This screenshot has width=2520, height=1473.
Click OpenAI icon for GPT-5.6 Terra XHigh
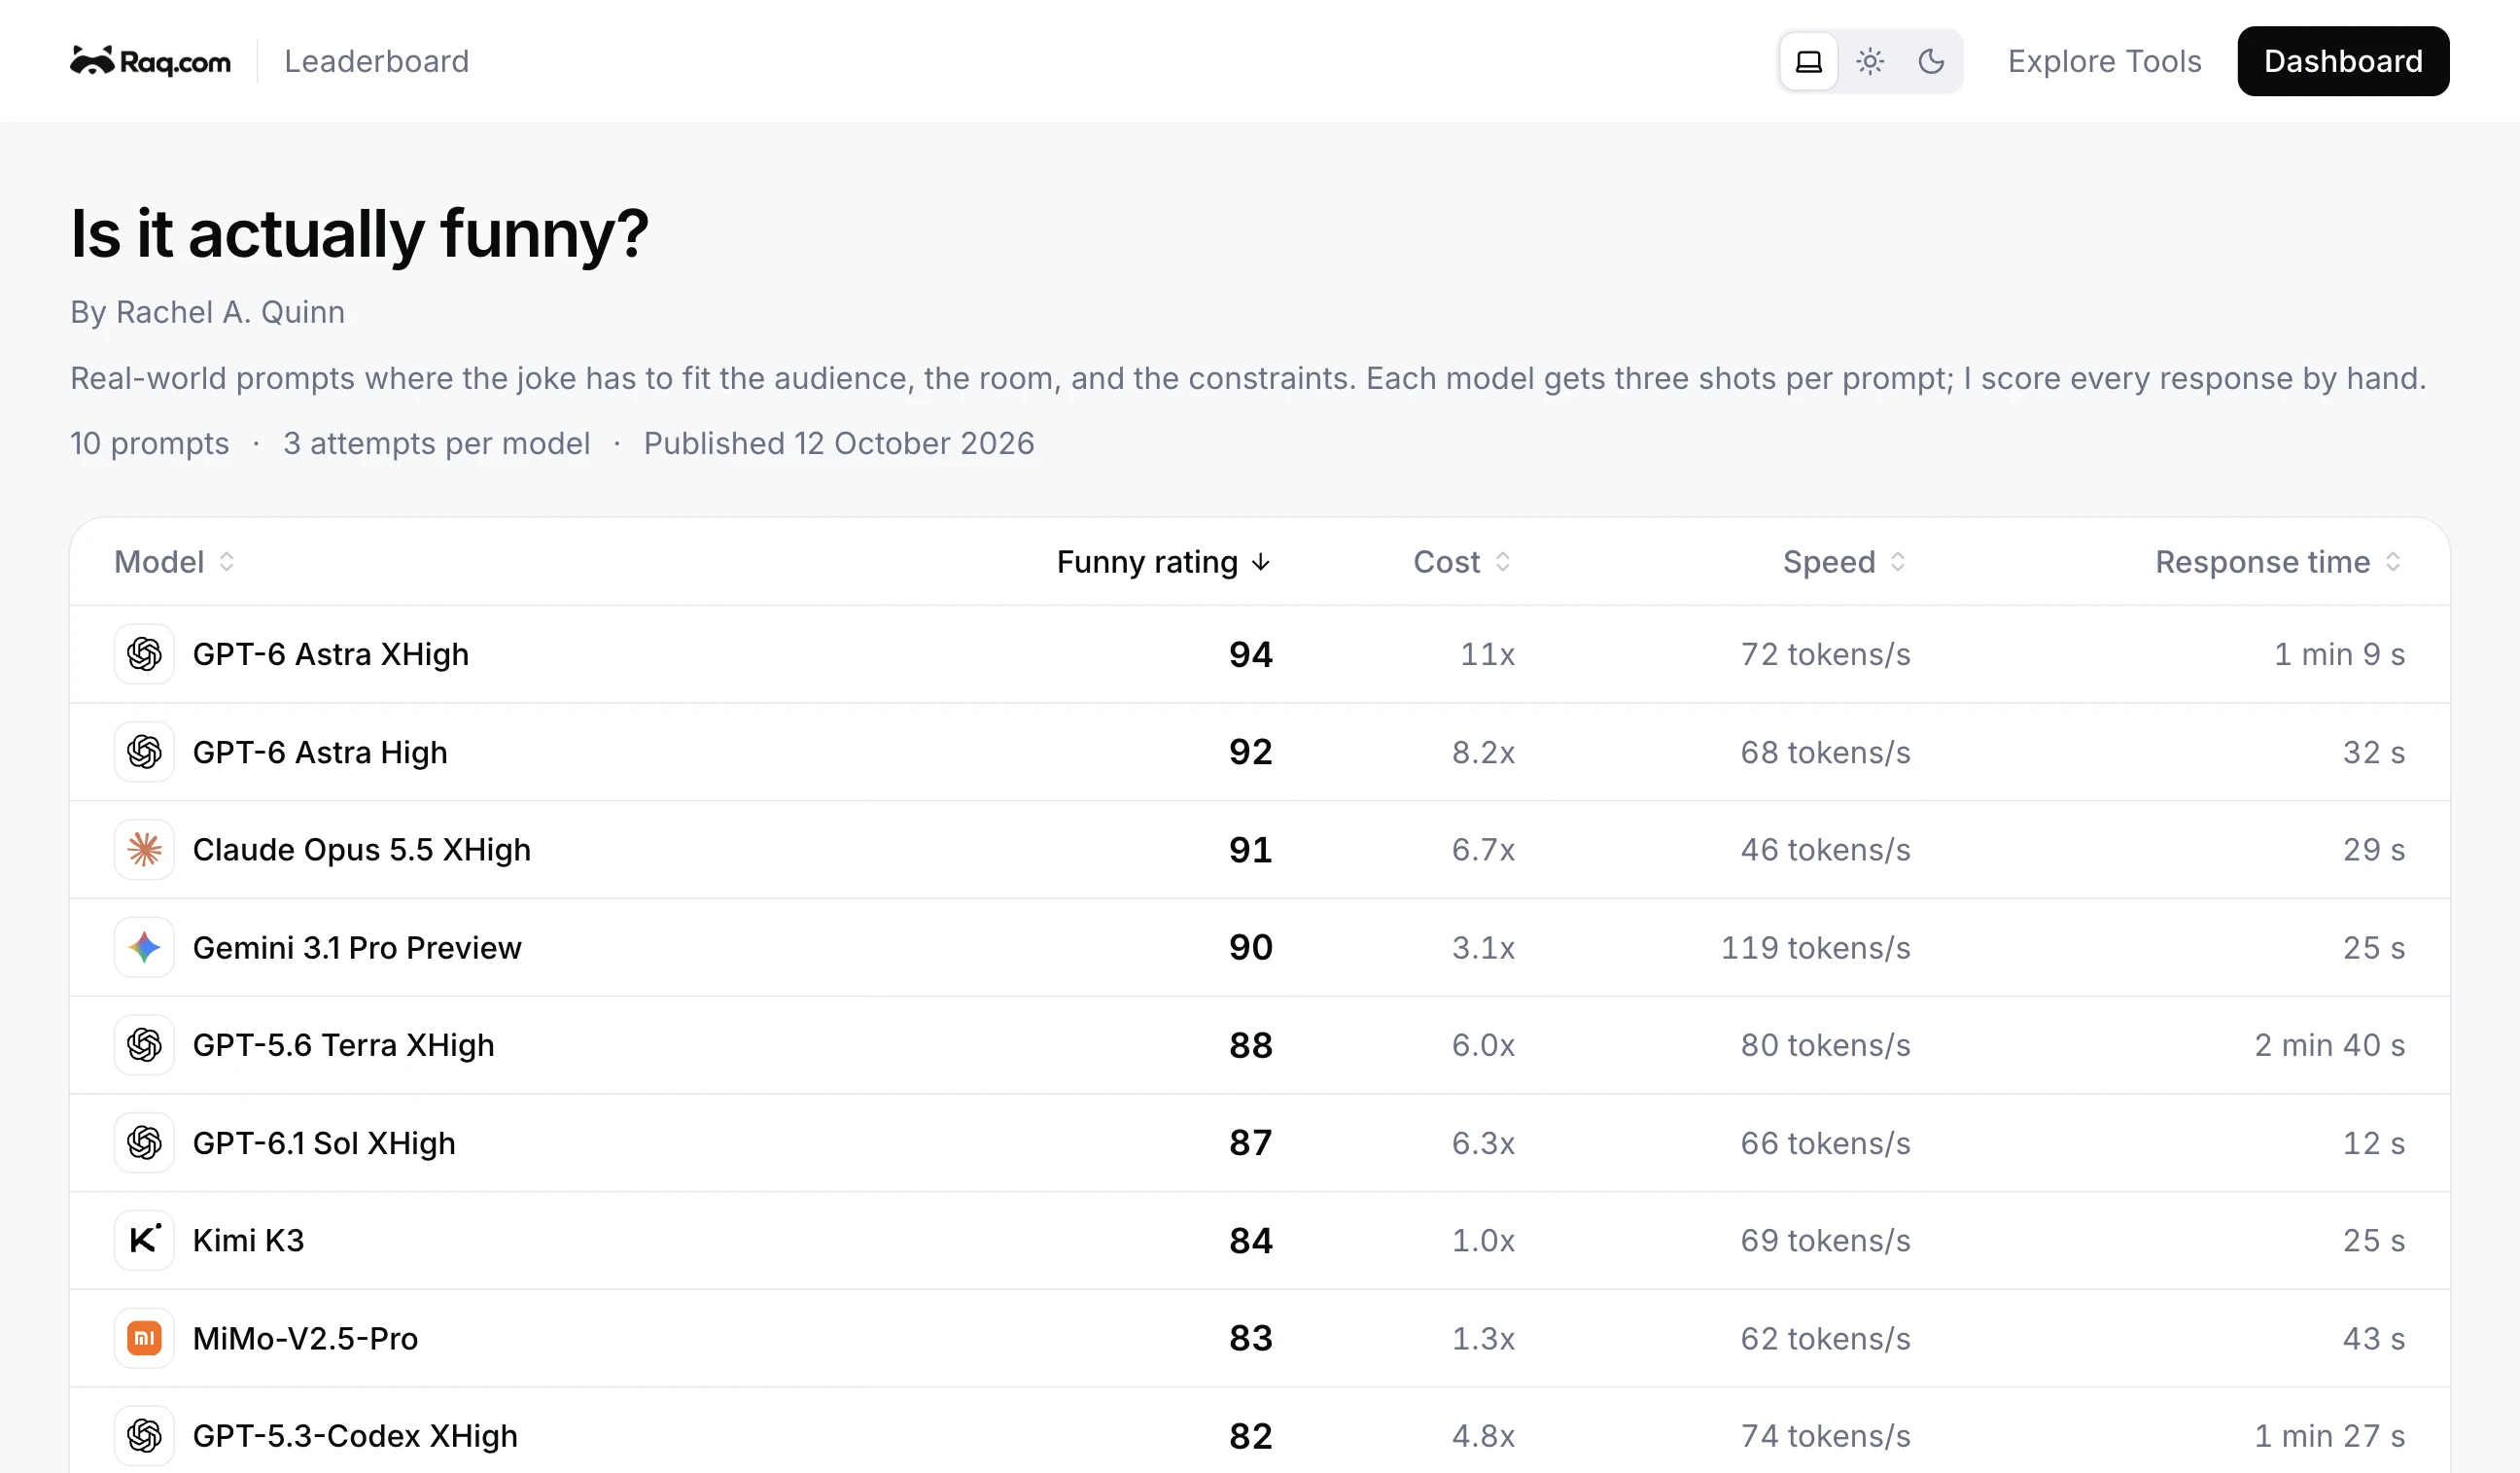point(144,1045)
